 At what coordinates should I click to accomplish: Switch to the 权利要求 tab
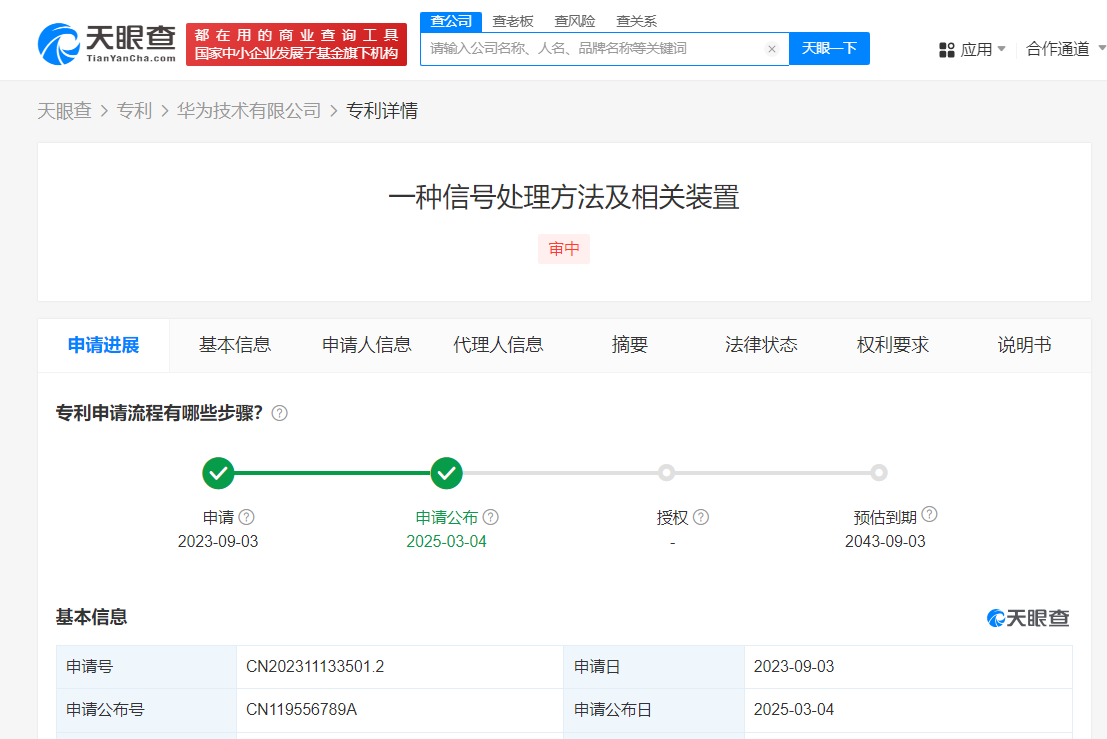click(892, 345)
